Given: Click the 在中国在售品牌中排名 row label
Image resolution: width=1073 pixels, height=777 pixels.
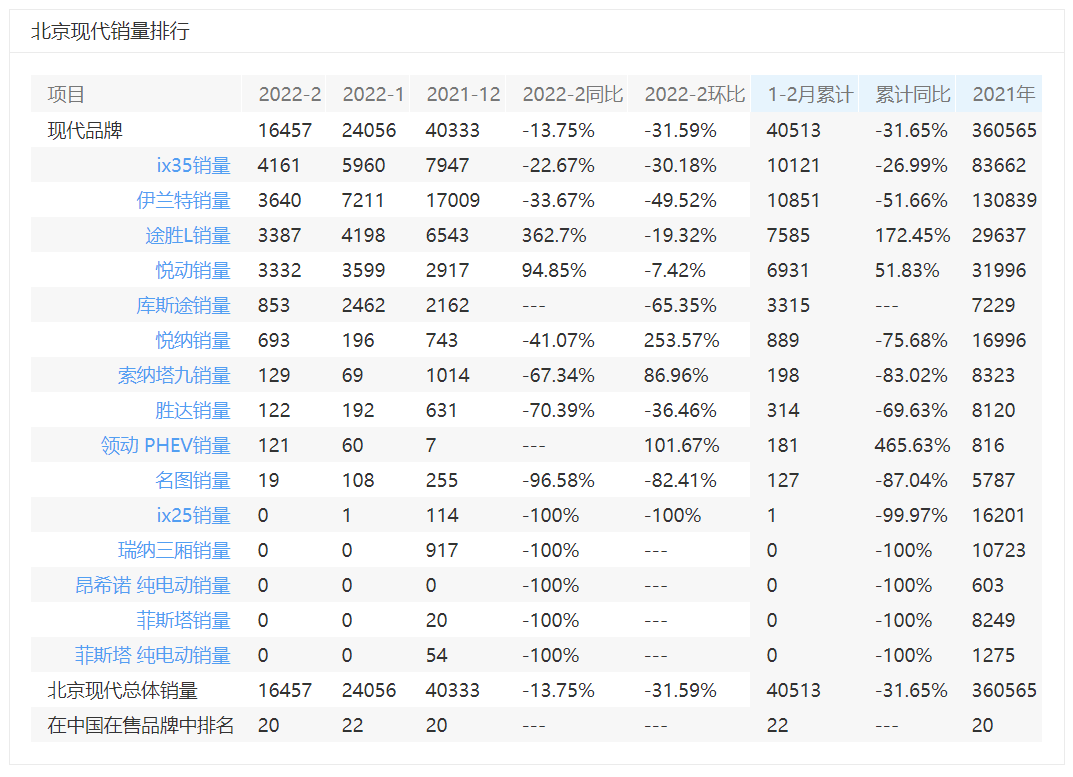Looking at the screenshot, I should click(141, 725).
